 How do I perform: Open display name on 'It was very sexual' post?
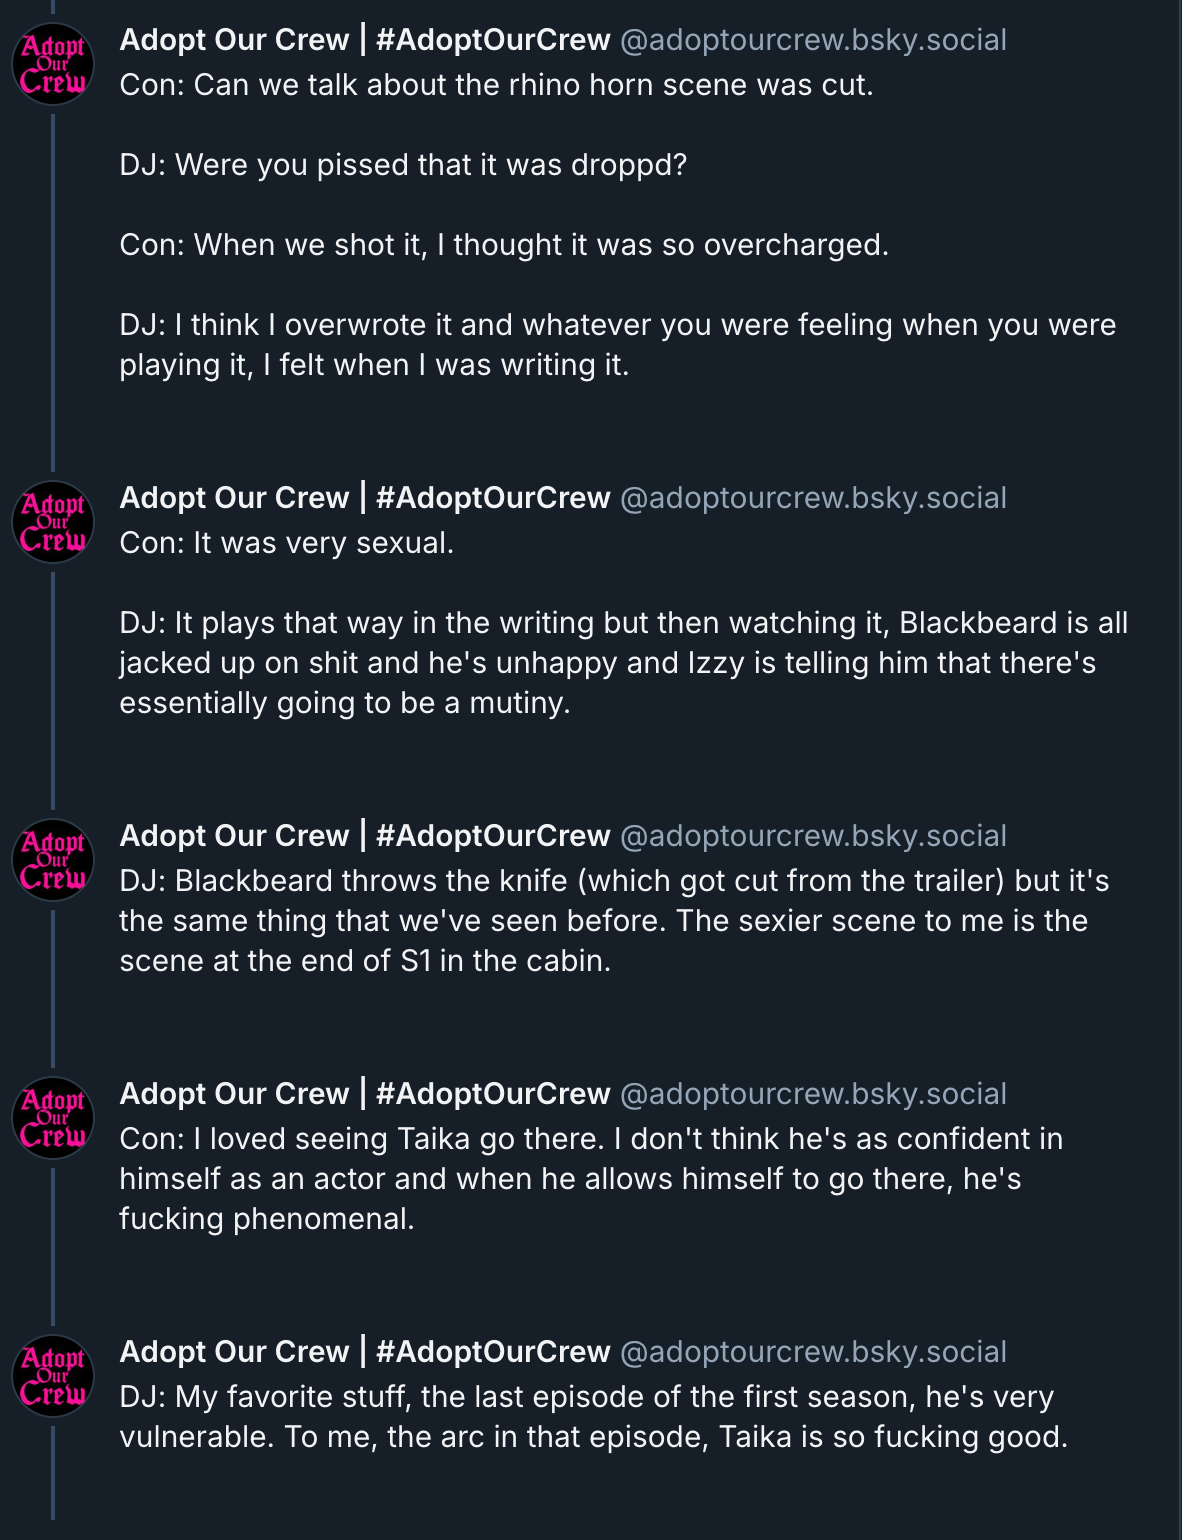pyautogui.click(x=364, y=498)
